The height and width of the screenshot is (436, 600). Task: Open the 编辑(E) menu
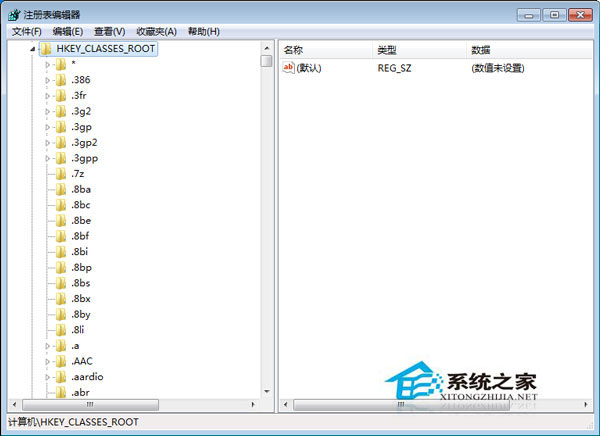(68, 32)
